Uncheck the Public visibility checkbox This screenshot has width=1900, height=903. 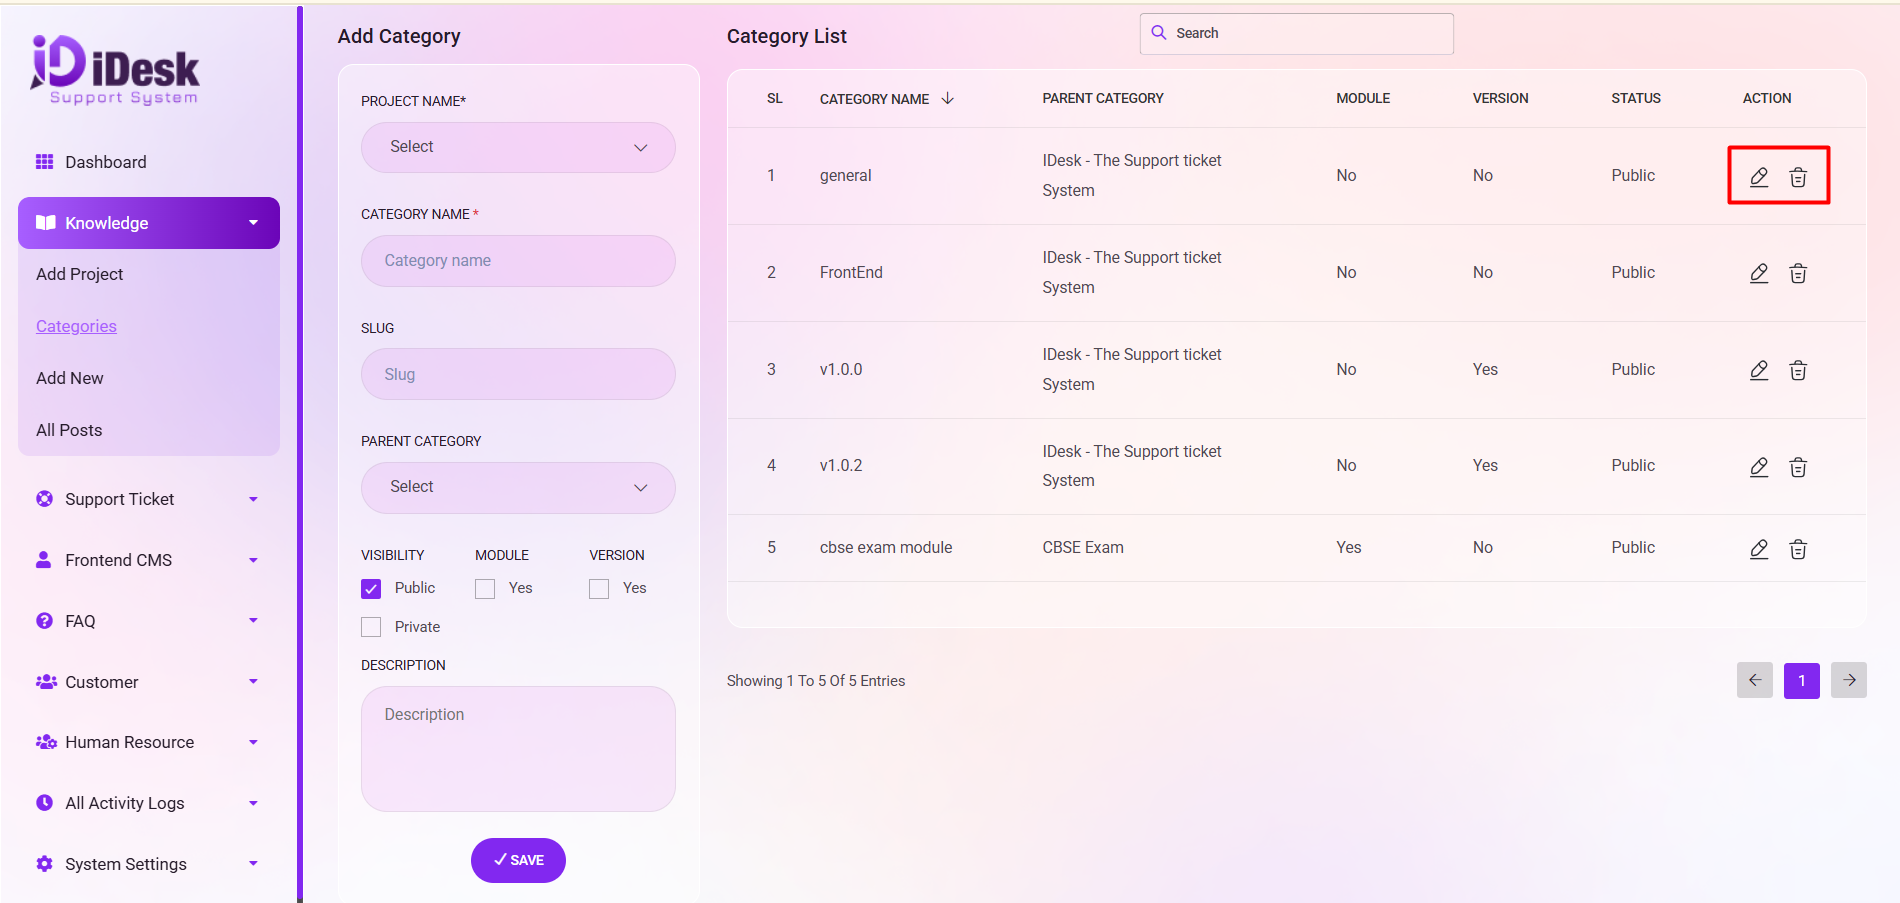click(x=371, y=589)
